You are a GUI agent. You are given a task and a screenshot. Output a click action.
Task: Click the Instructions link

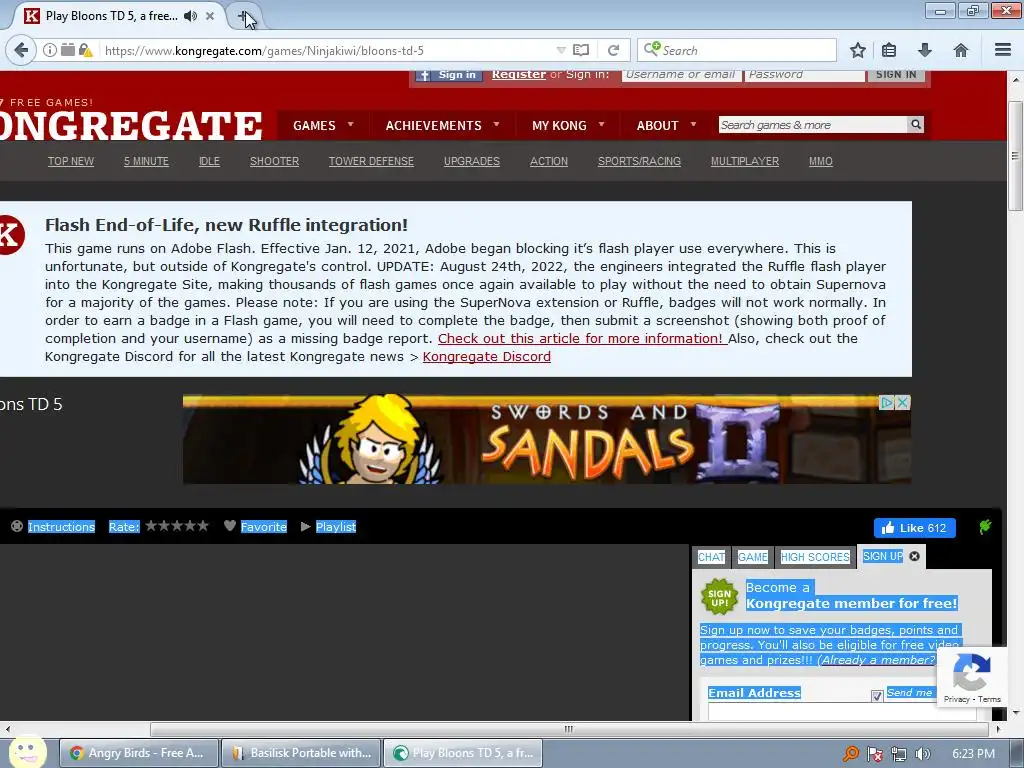(x=61, y=526)
